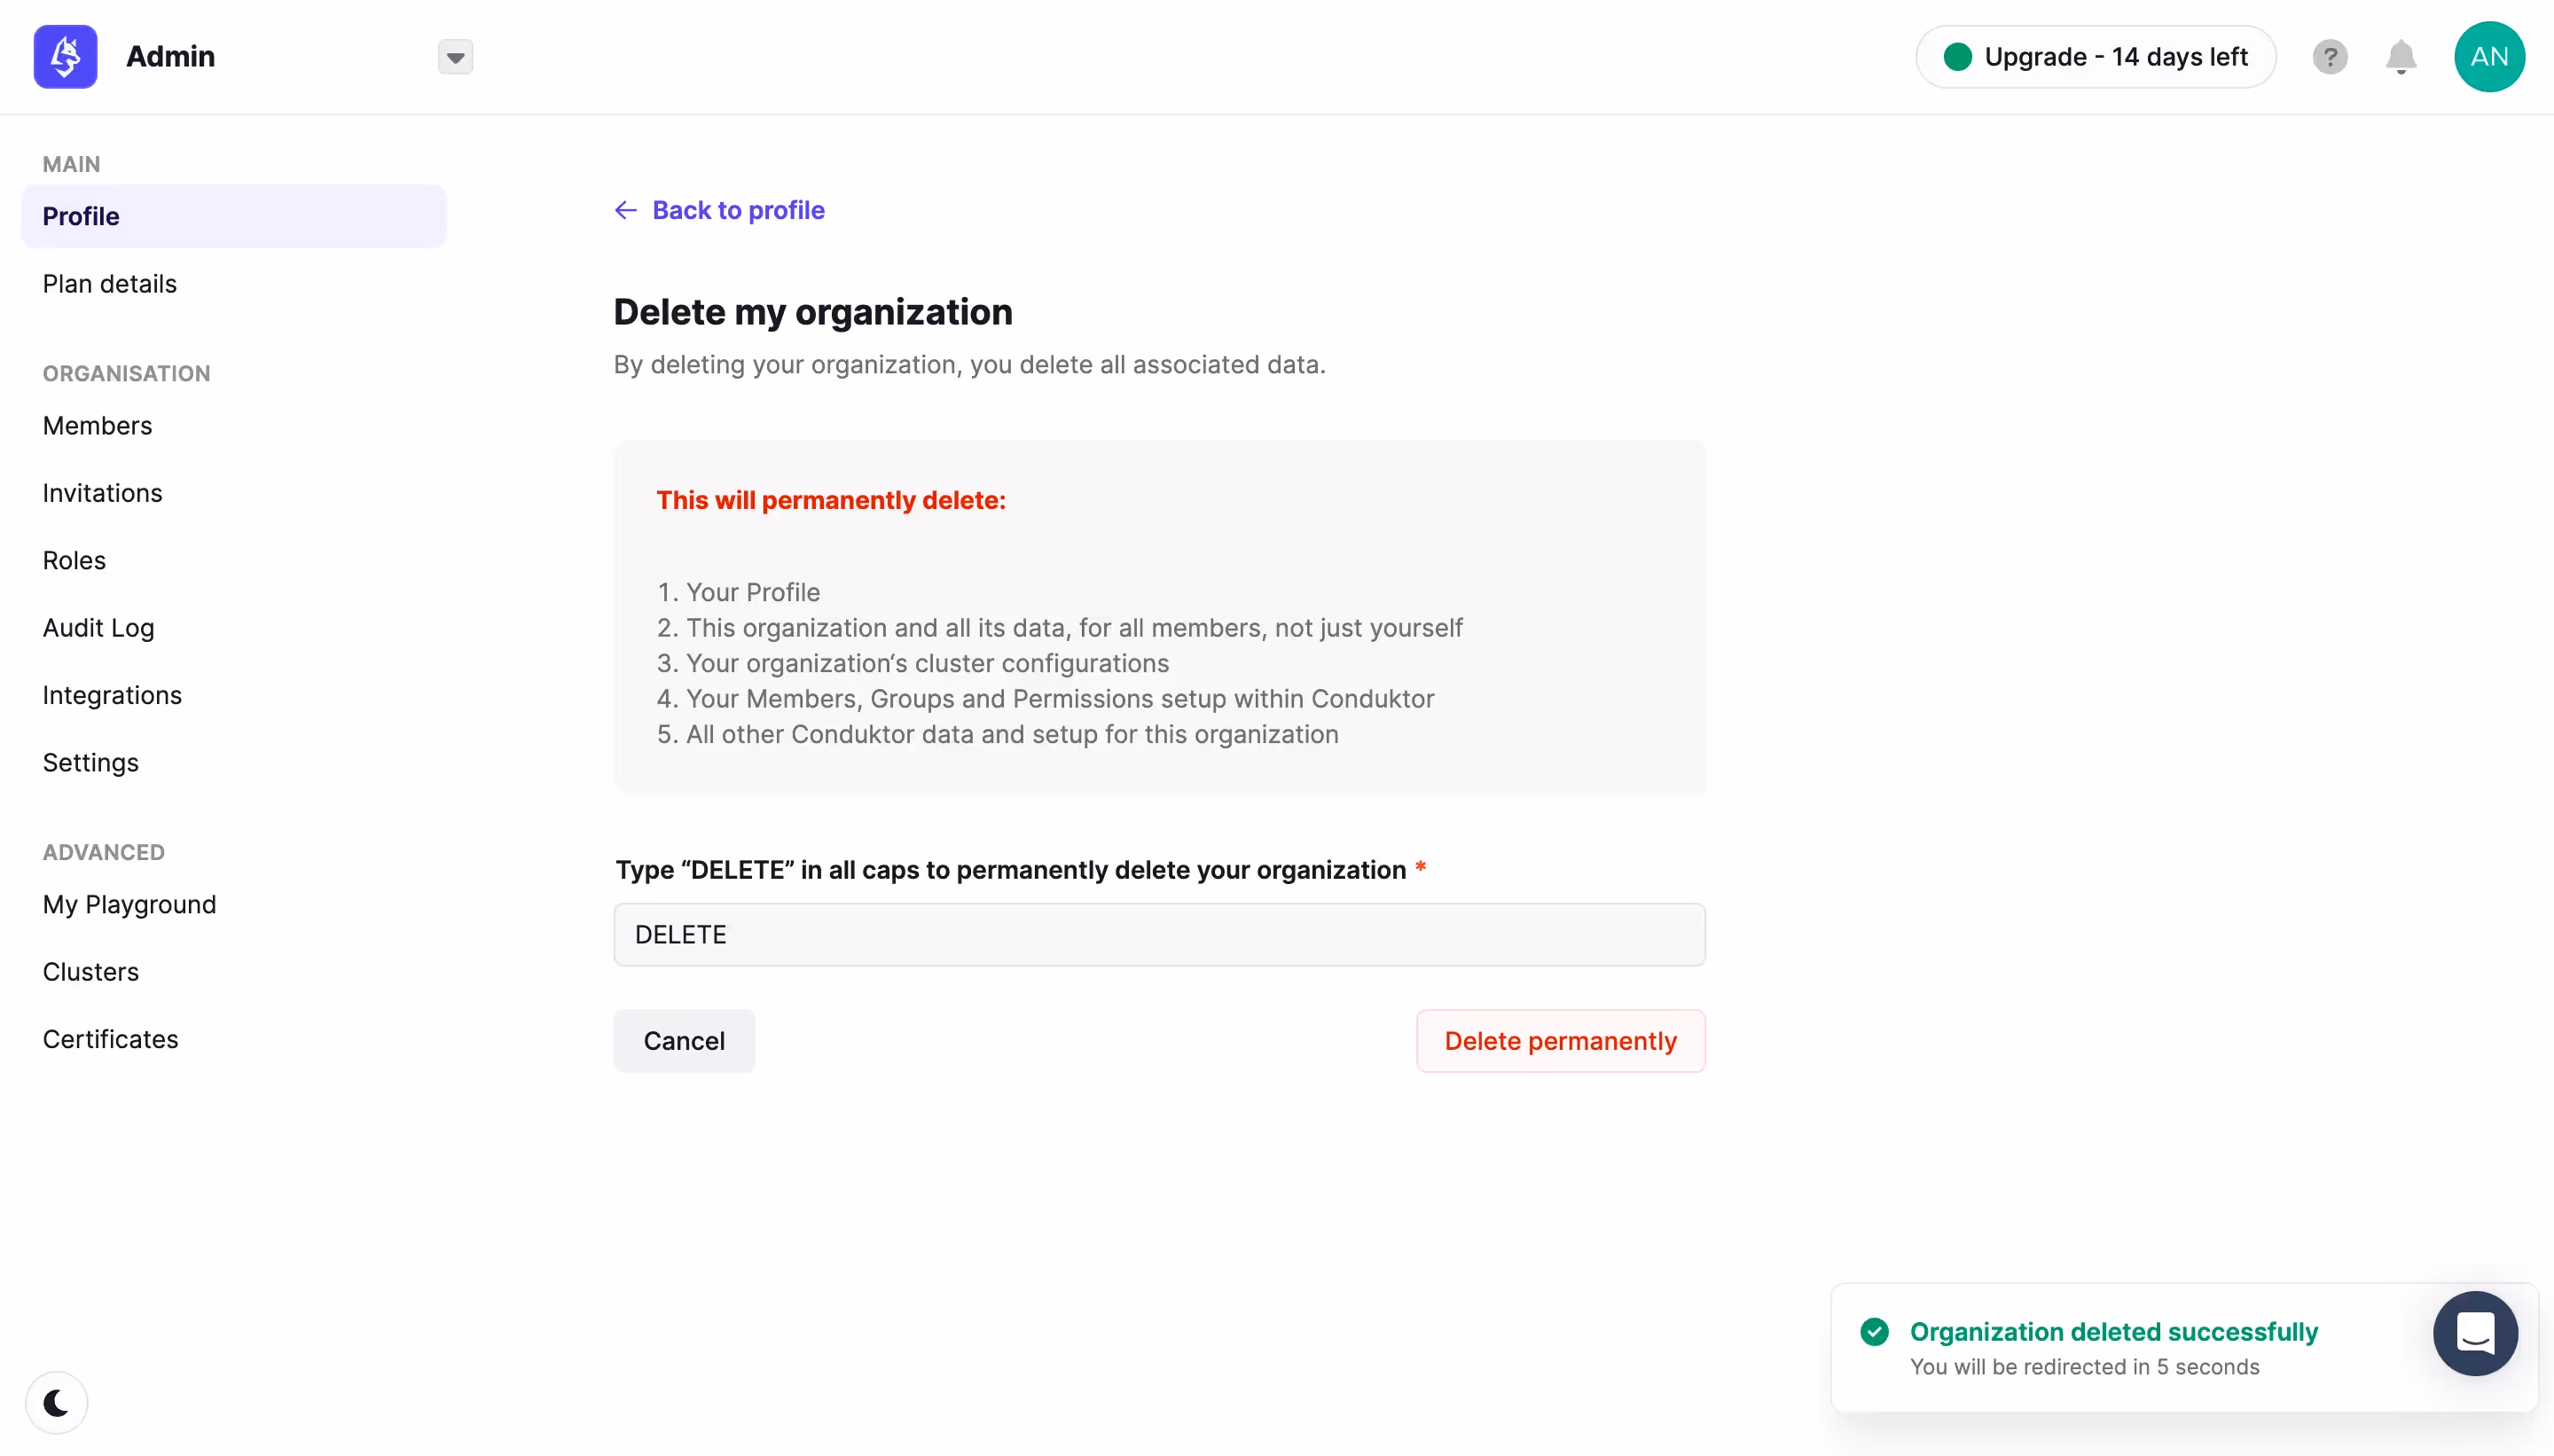Open the Audit Log

[98, 628]
